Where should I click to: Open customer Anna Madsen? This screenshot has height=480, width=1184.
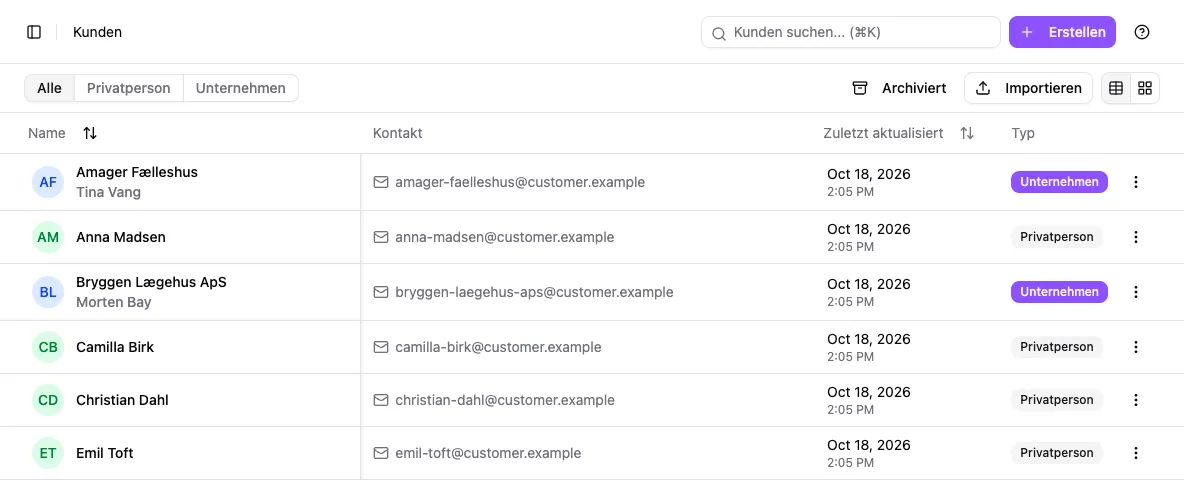[121, 237]
